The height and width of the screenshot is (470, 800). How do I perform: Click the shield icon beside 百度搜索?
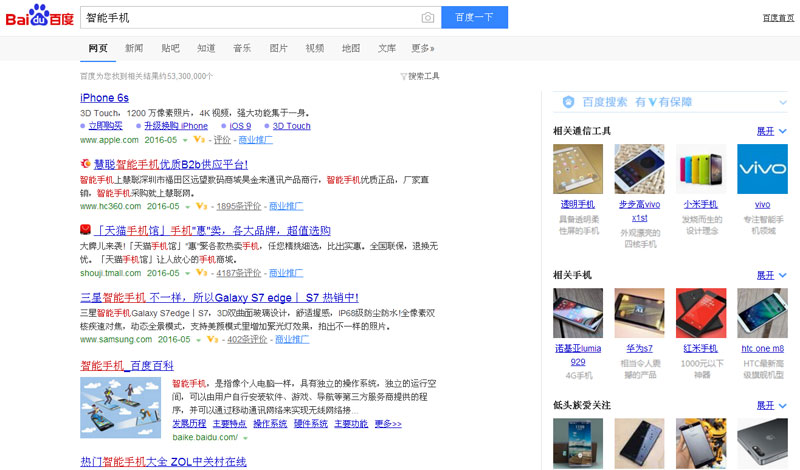click(567, 102)
